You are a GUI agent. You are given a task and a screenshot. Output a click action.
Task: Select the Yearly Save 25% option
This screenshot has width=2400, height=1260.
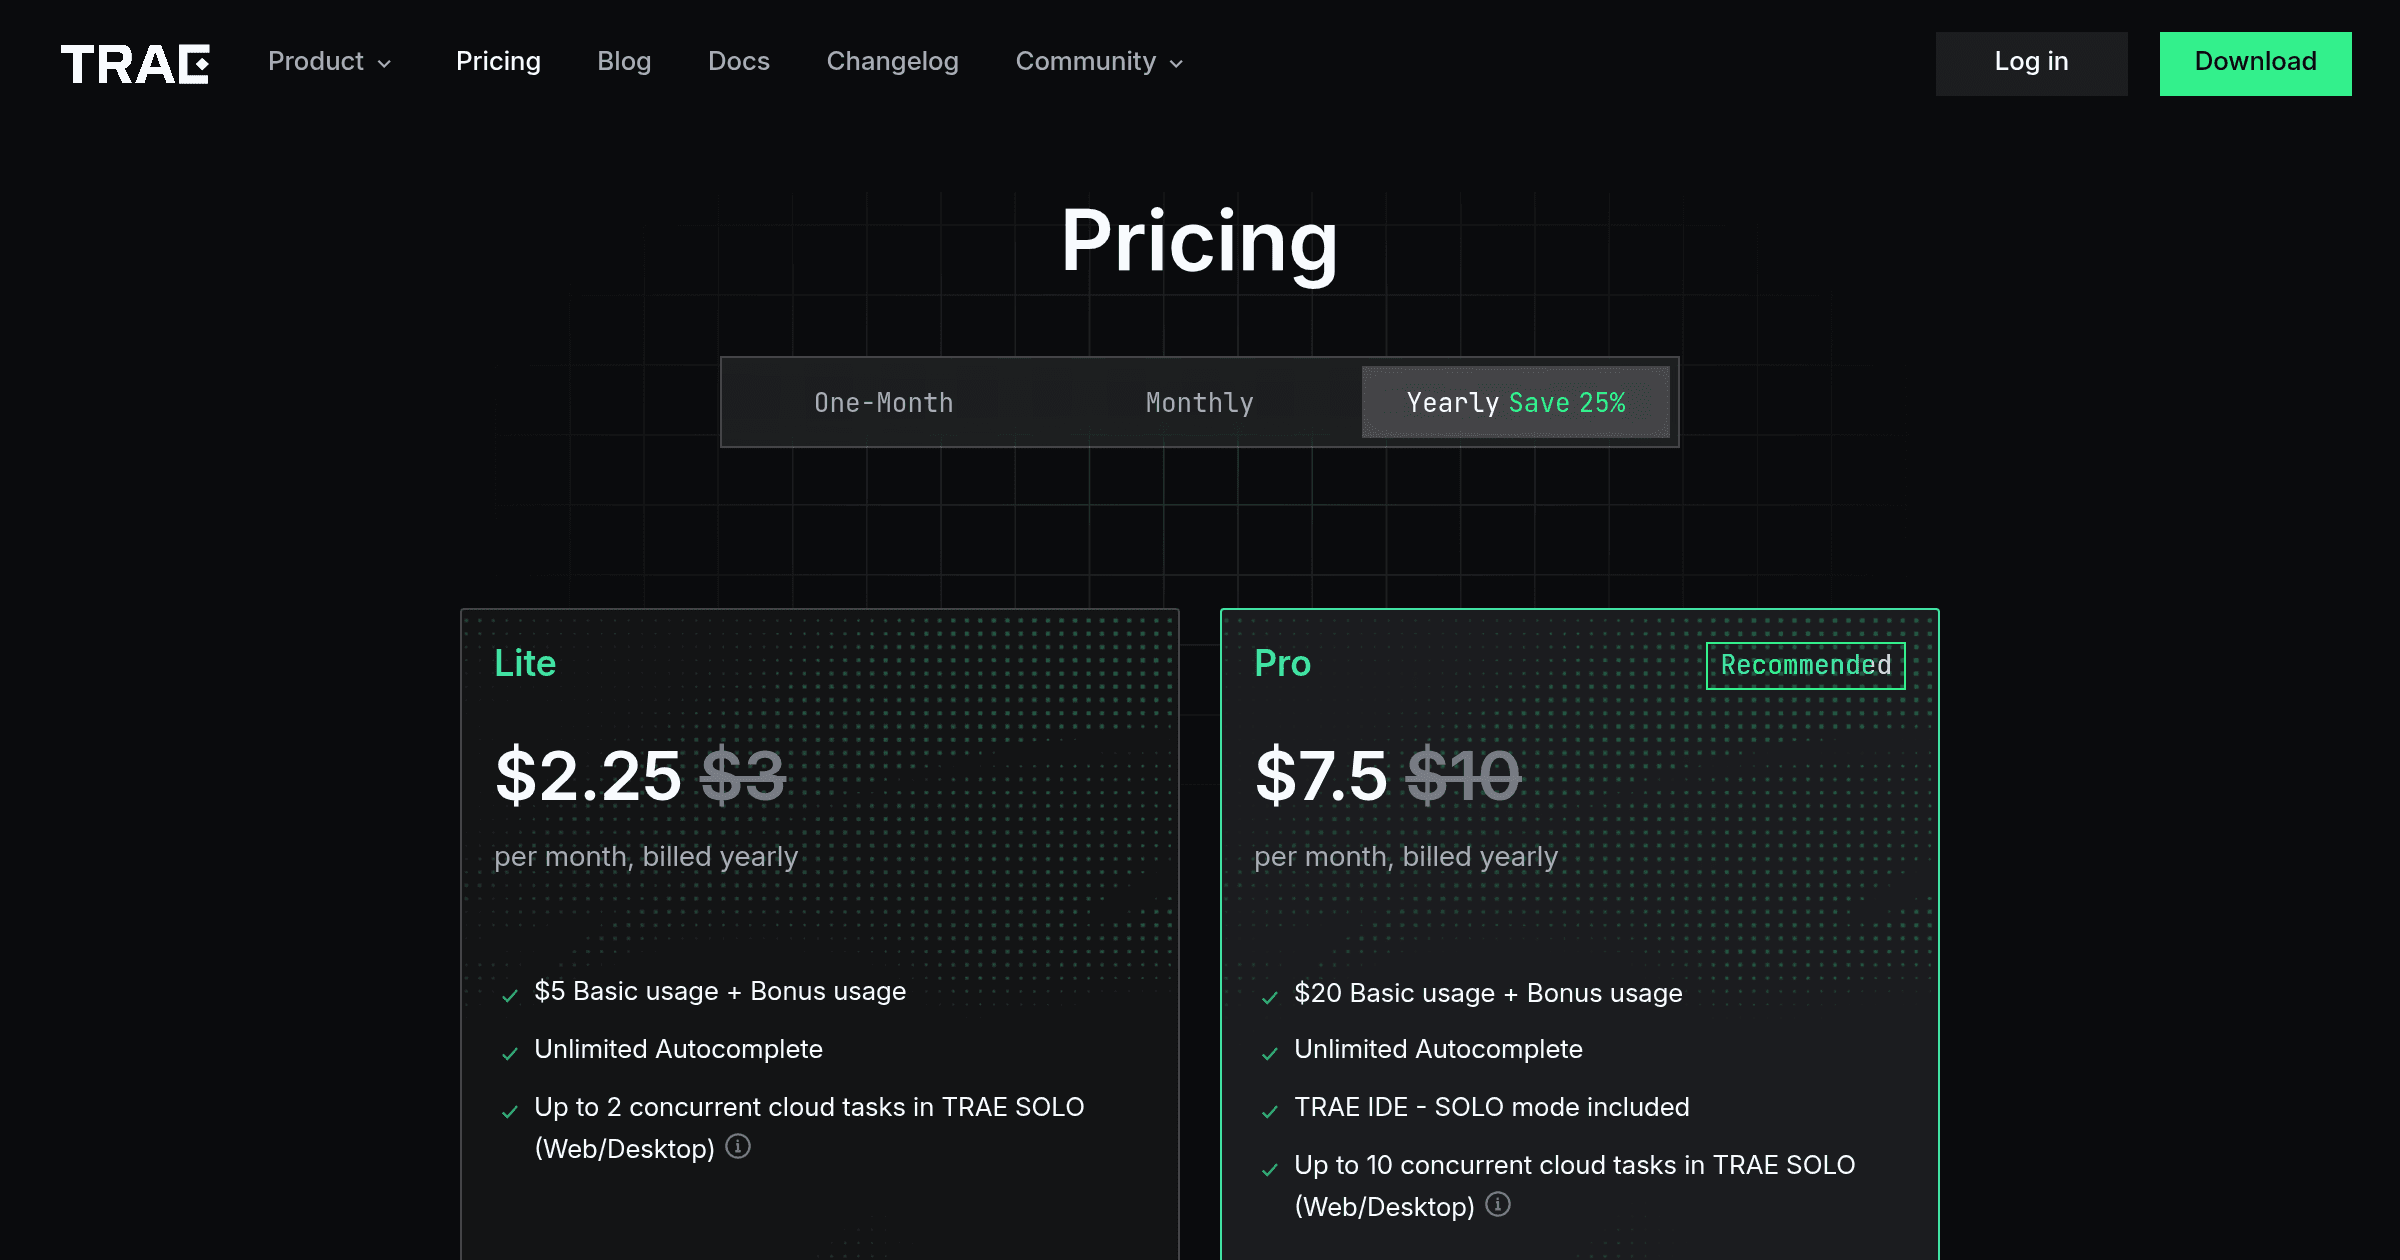(x=1515, y=402)
